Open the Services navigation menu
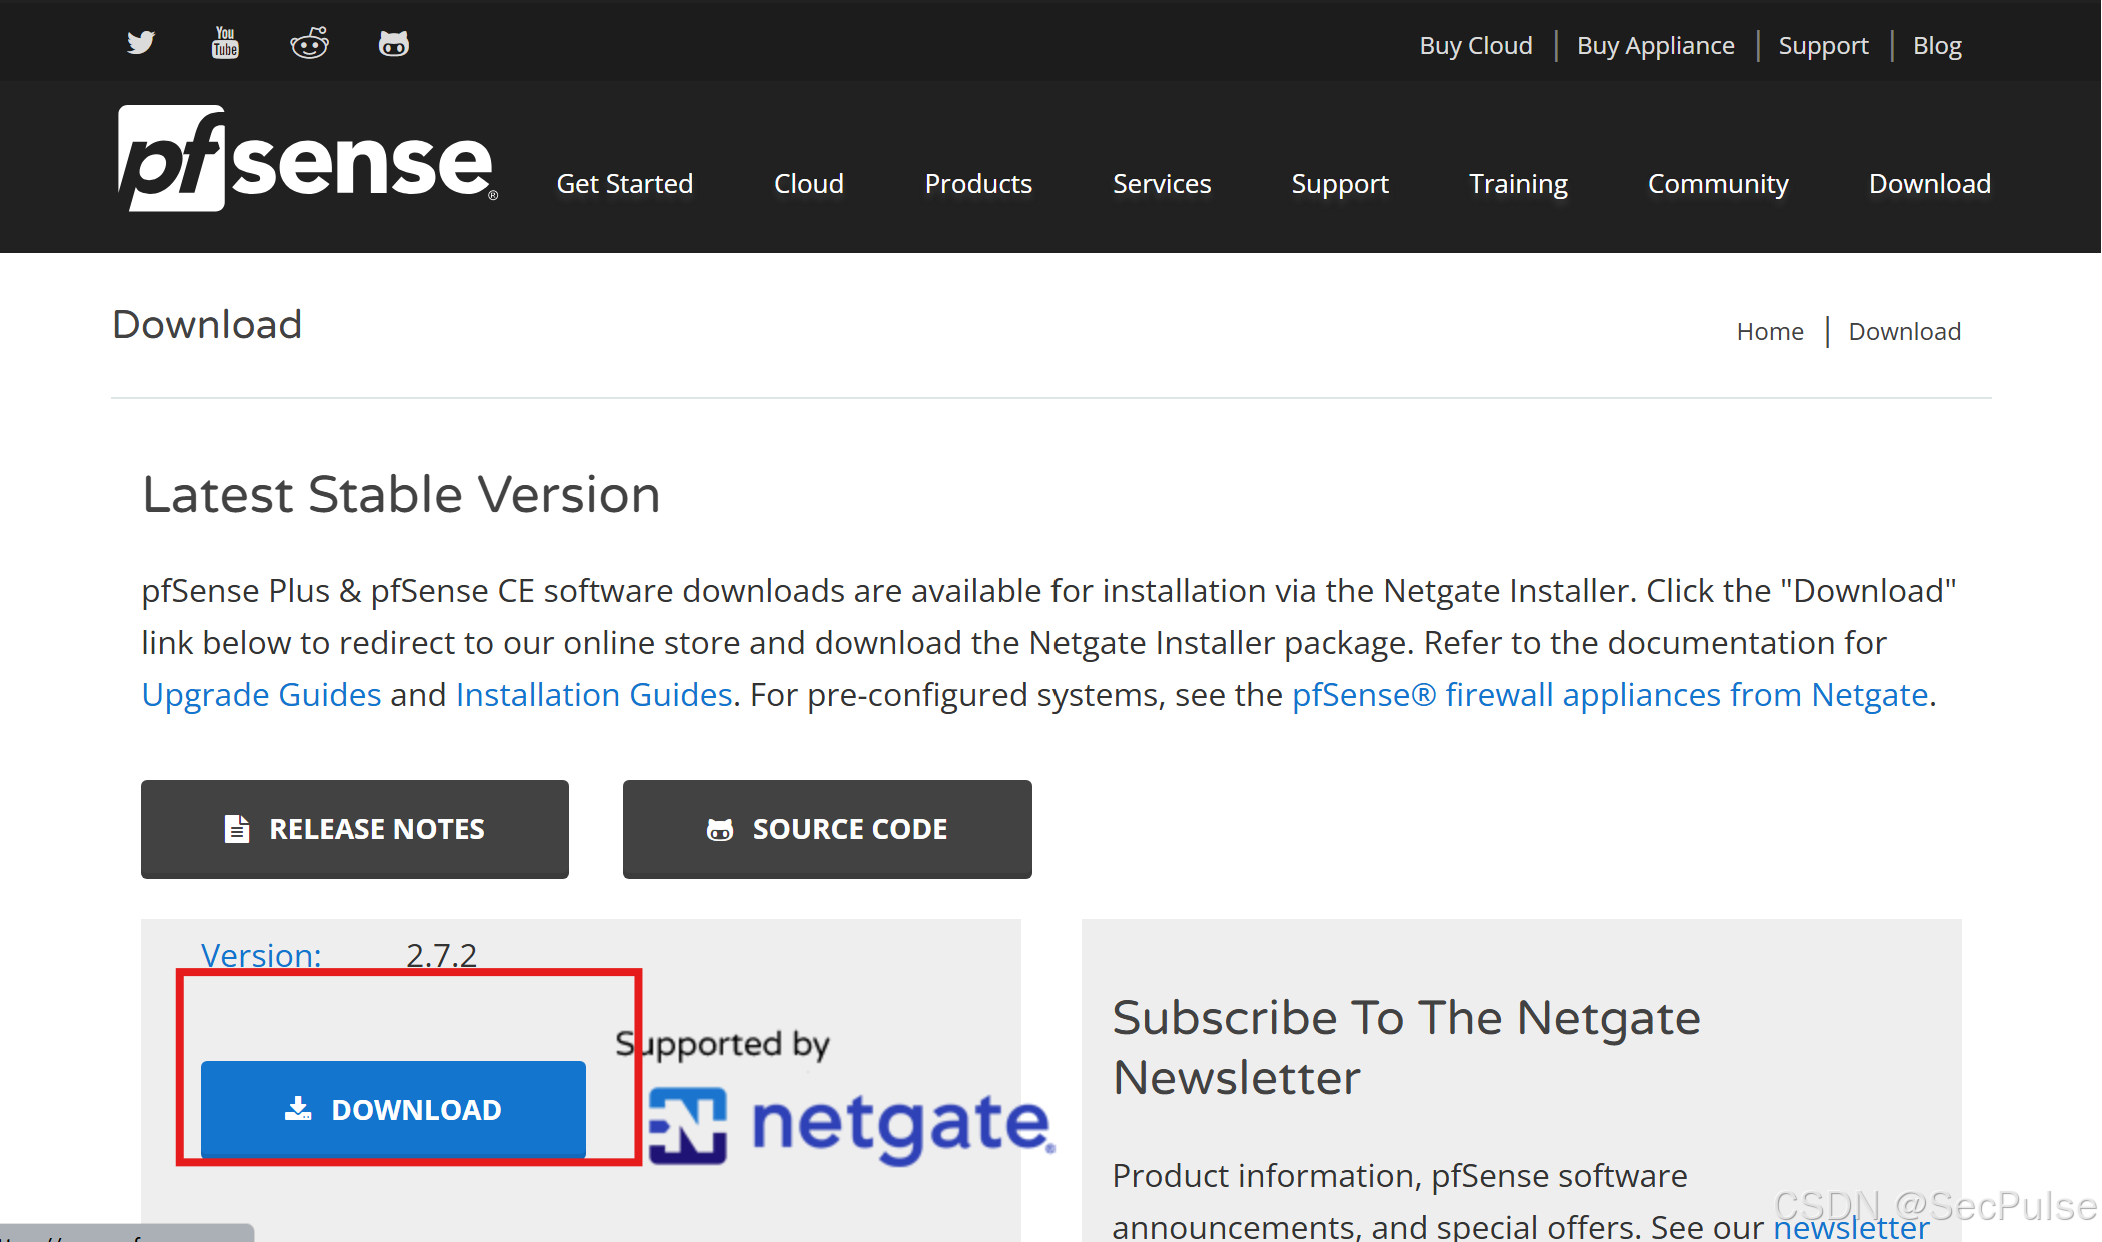 1161,184
